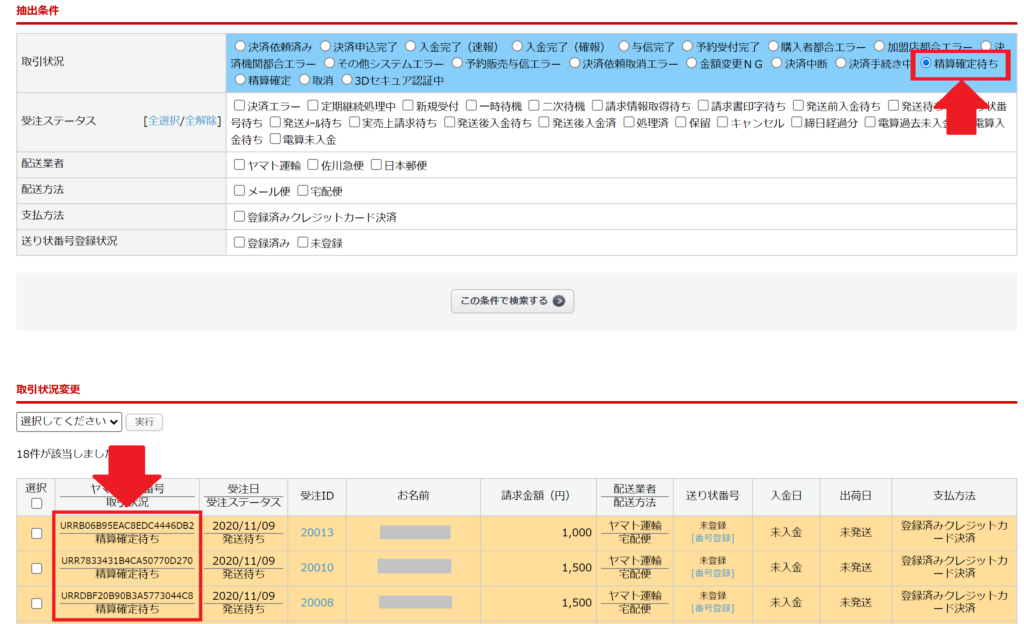Screen dimensions: 1024x624
Task: Open order ID 20013 link
Action: (x=317, y=533)
